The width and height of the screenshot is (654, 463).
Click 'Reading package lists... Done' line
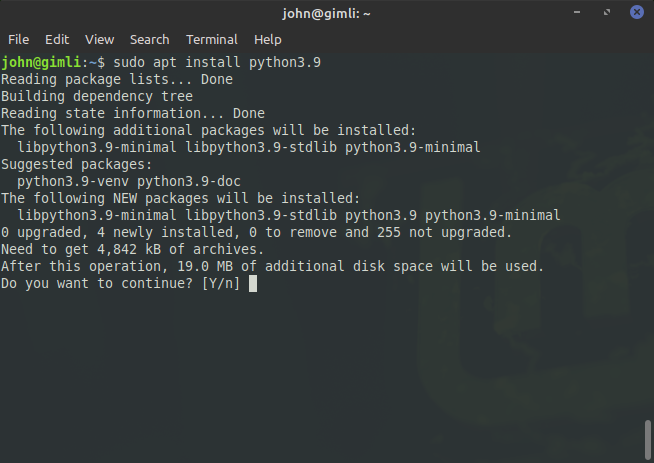117,79
